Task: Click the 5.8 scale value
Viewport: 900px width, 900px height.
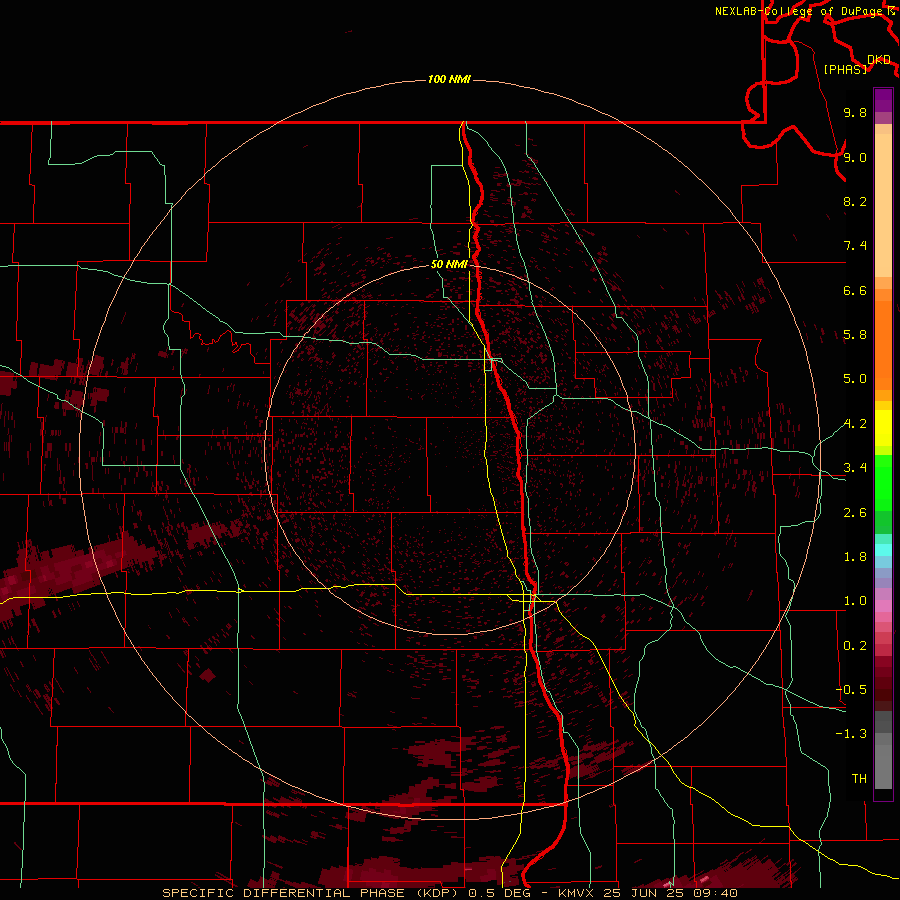Action: click(855, 335)
